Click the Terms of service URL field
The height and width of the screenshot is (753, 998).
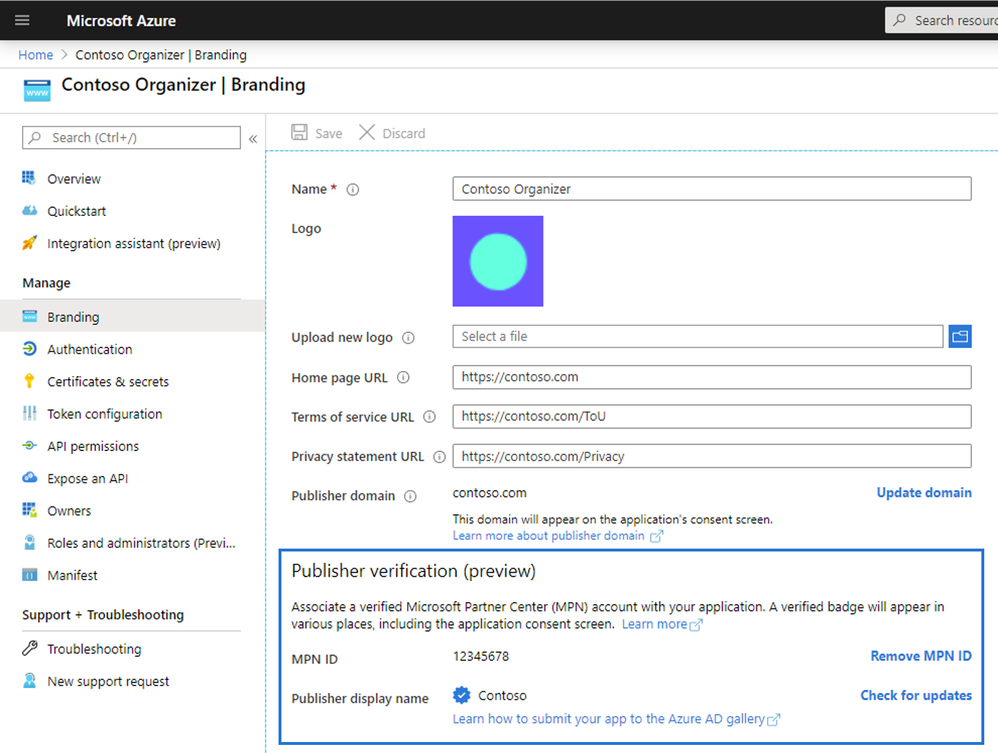click(712, 416)
